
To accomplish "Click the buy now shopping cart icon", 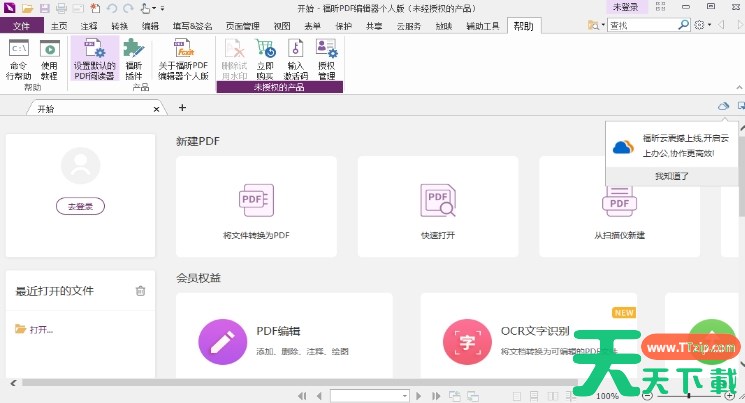I will coord(265,58).
